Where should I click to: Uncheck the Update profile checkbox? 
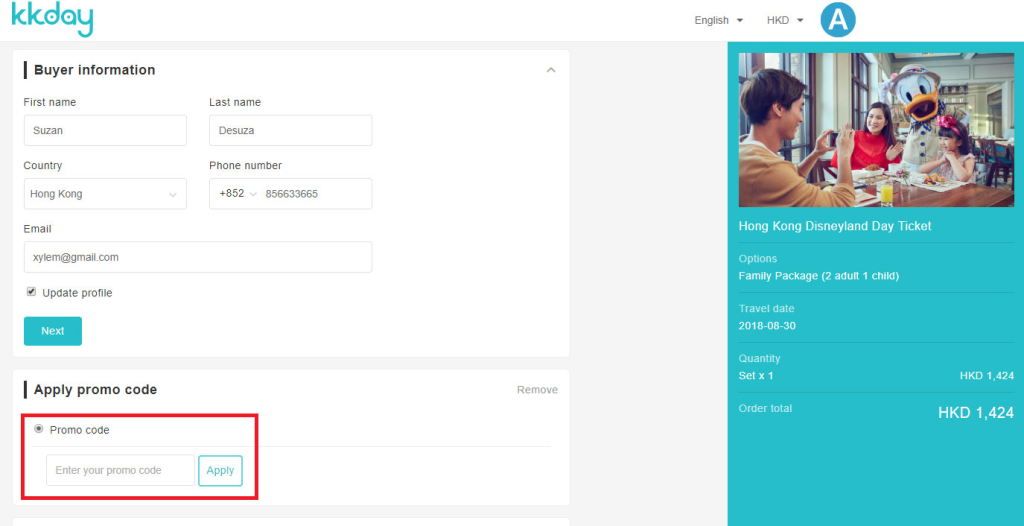(x=31, y=292)
